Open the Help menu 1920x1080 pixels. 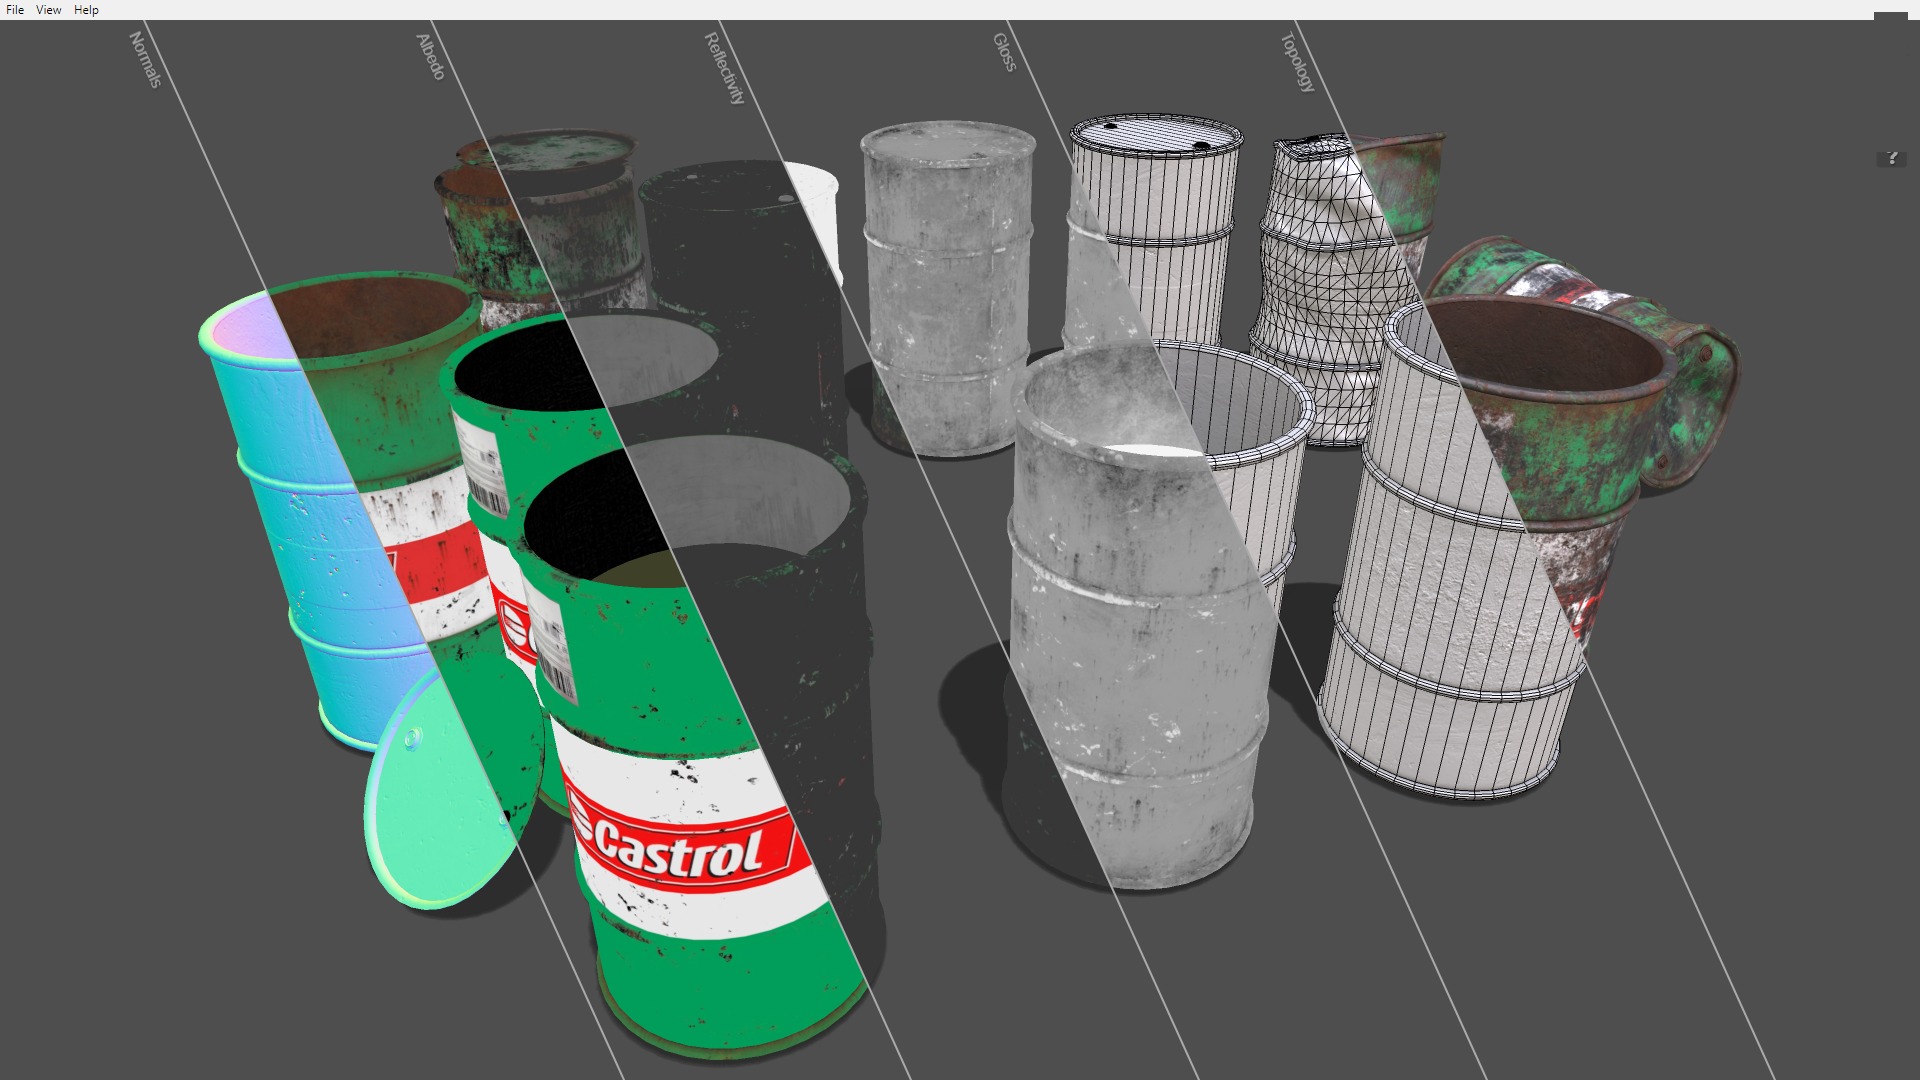click(86, 10)
